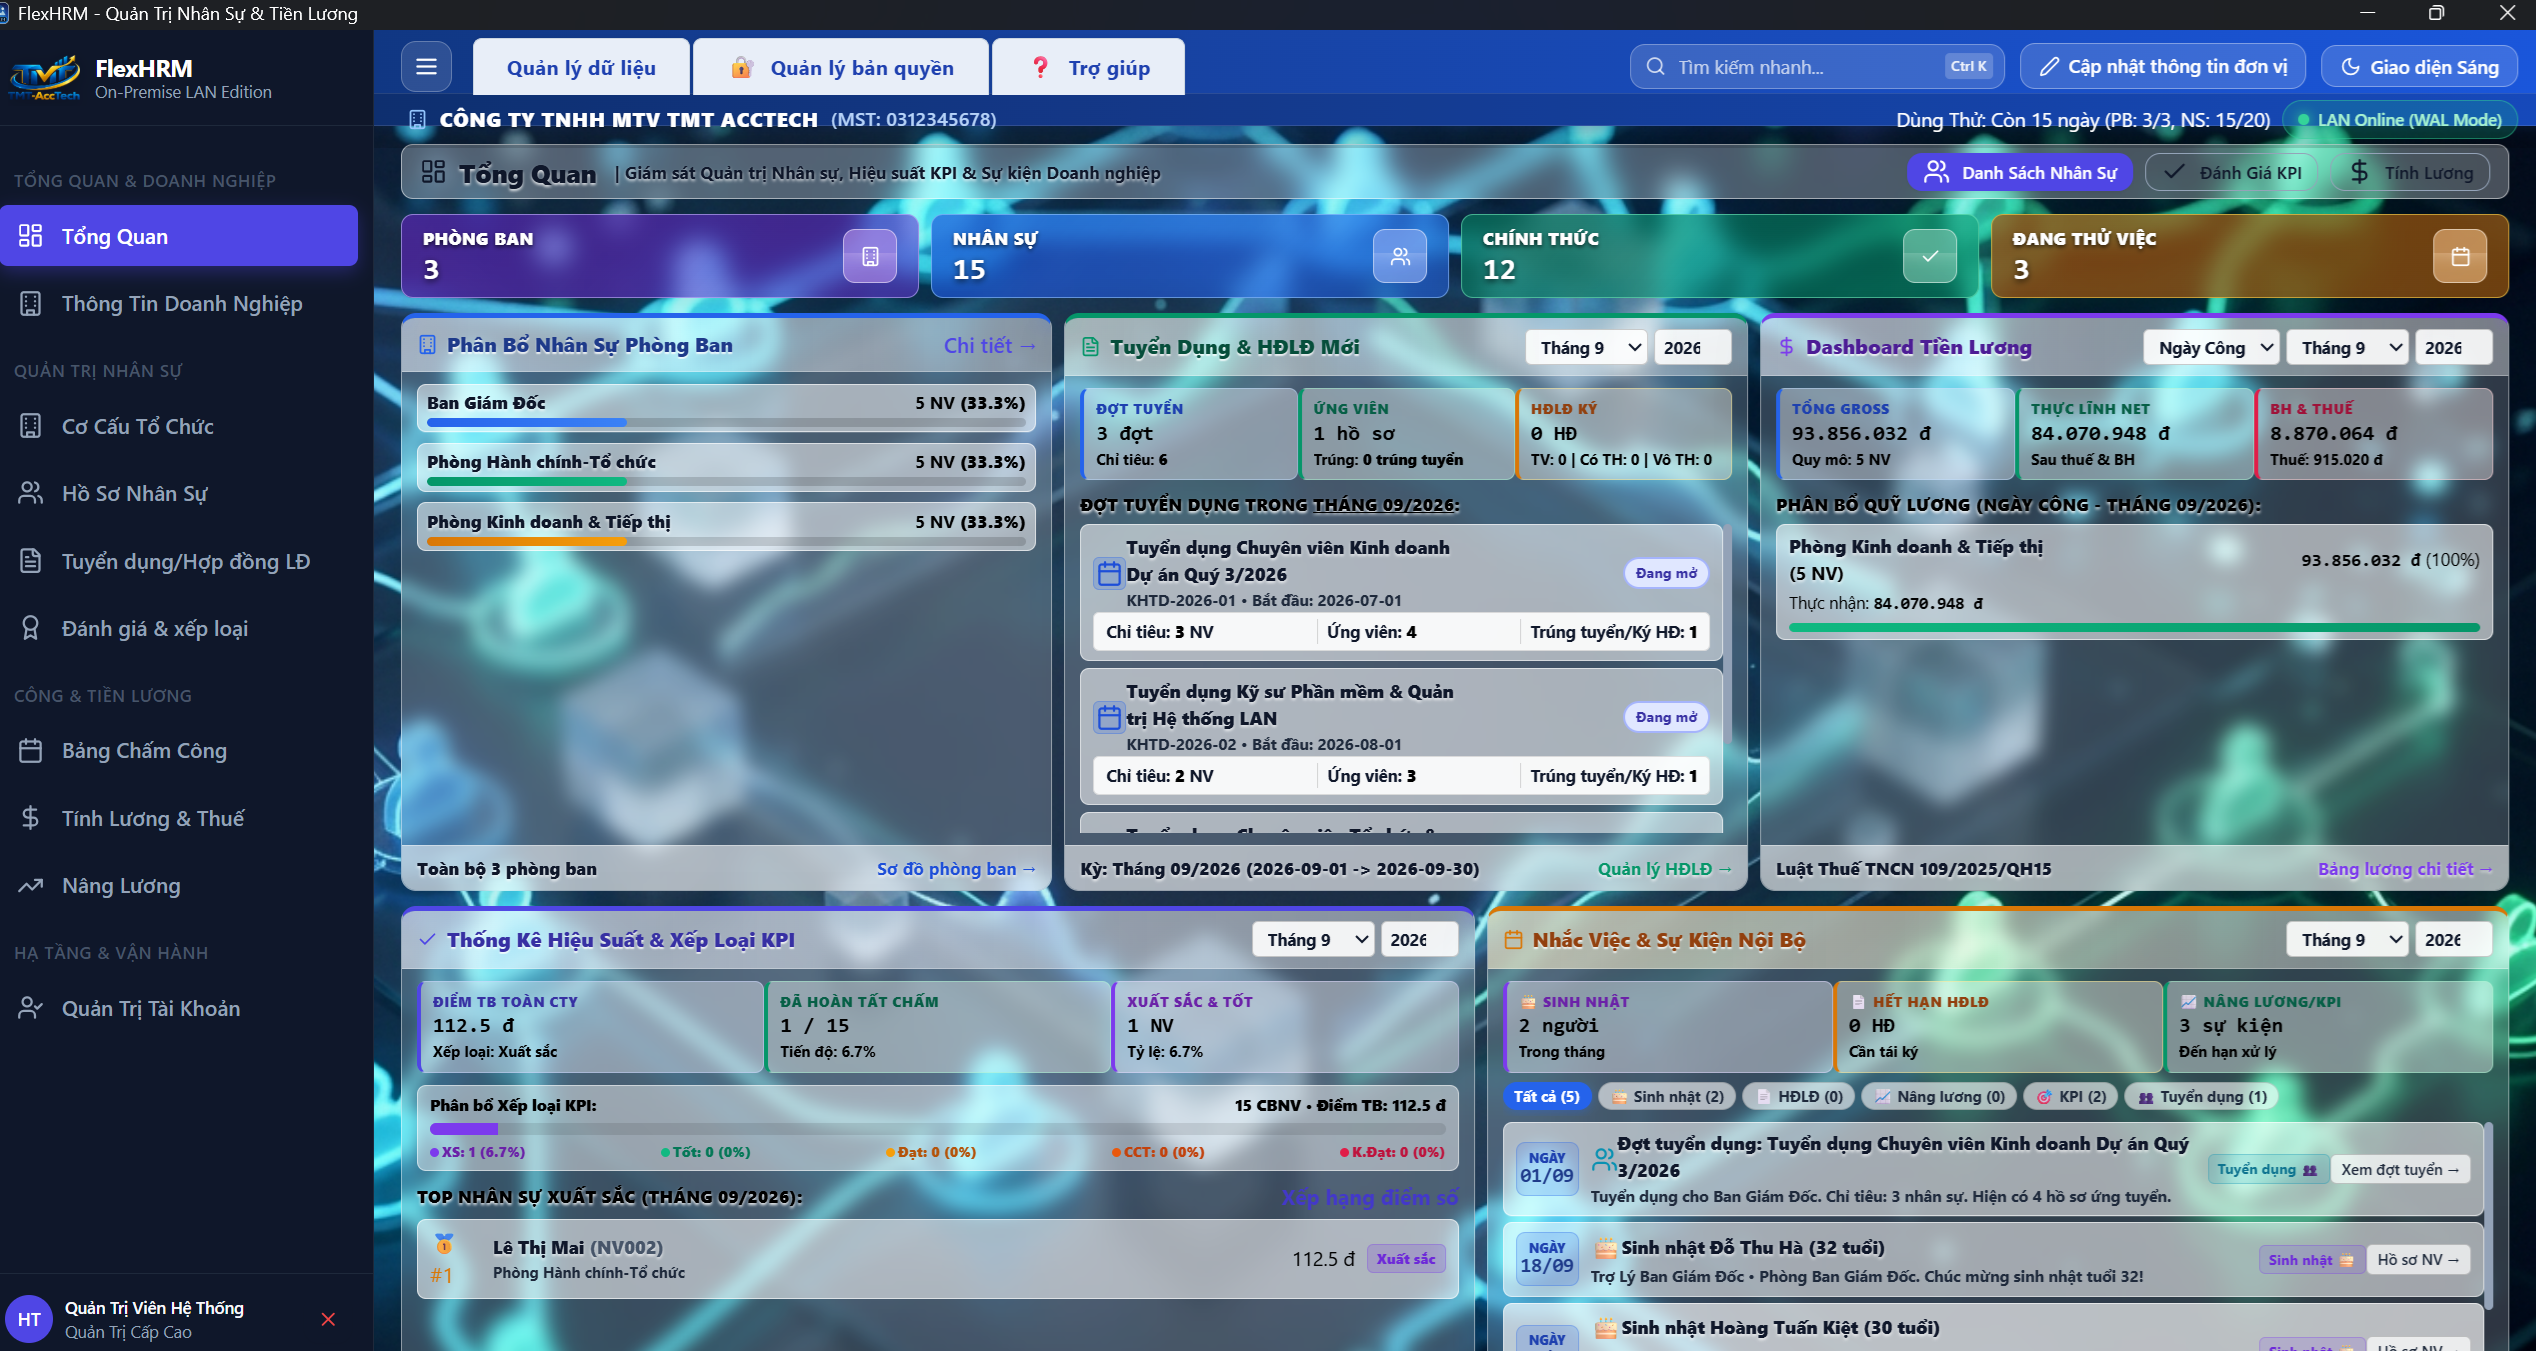Image resolution: width=2536 pixels, height=1351 pixels.
Task: Click the calendar icon in Nhắc Việc header
Action: pyautogui.click(x=1514, y=940)
